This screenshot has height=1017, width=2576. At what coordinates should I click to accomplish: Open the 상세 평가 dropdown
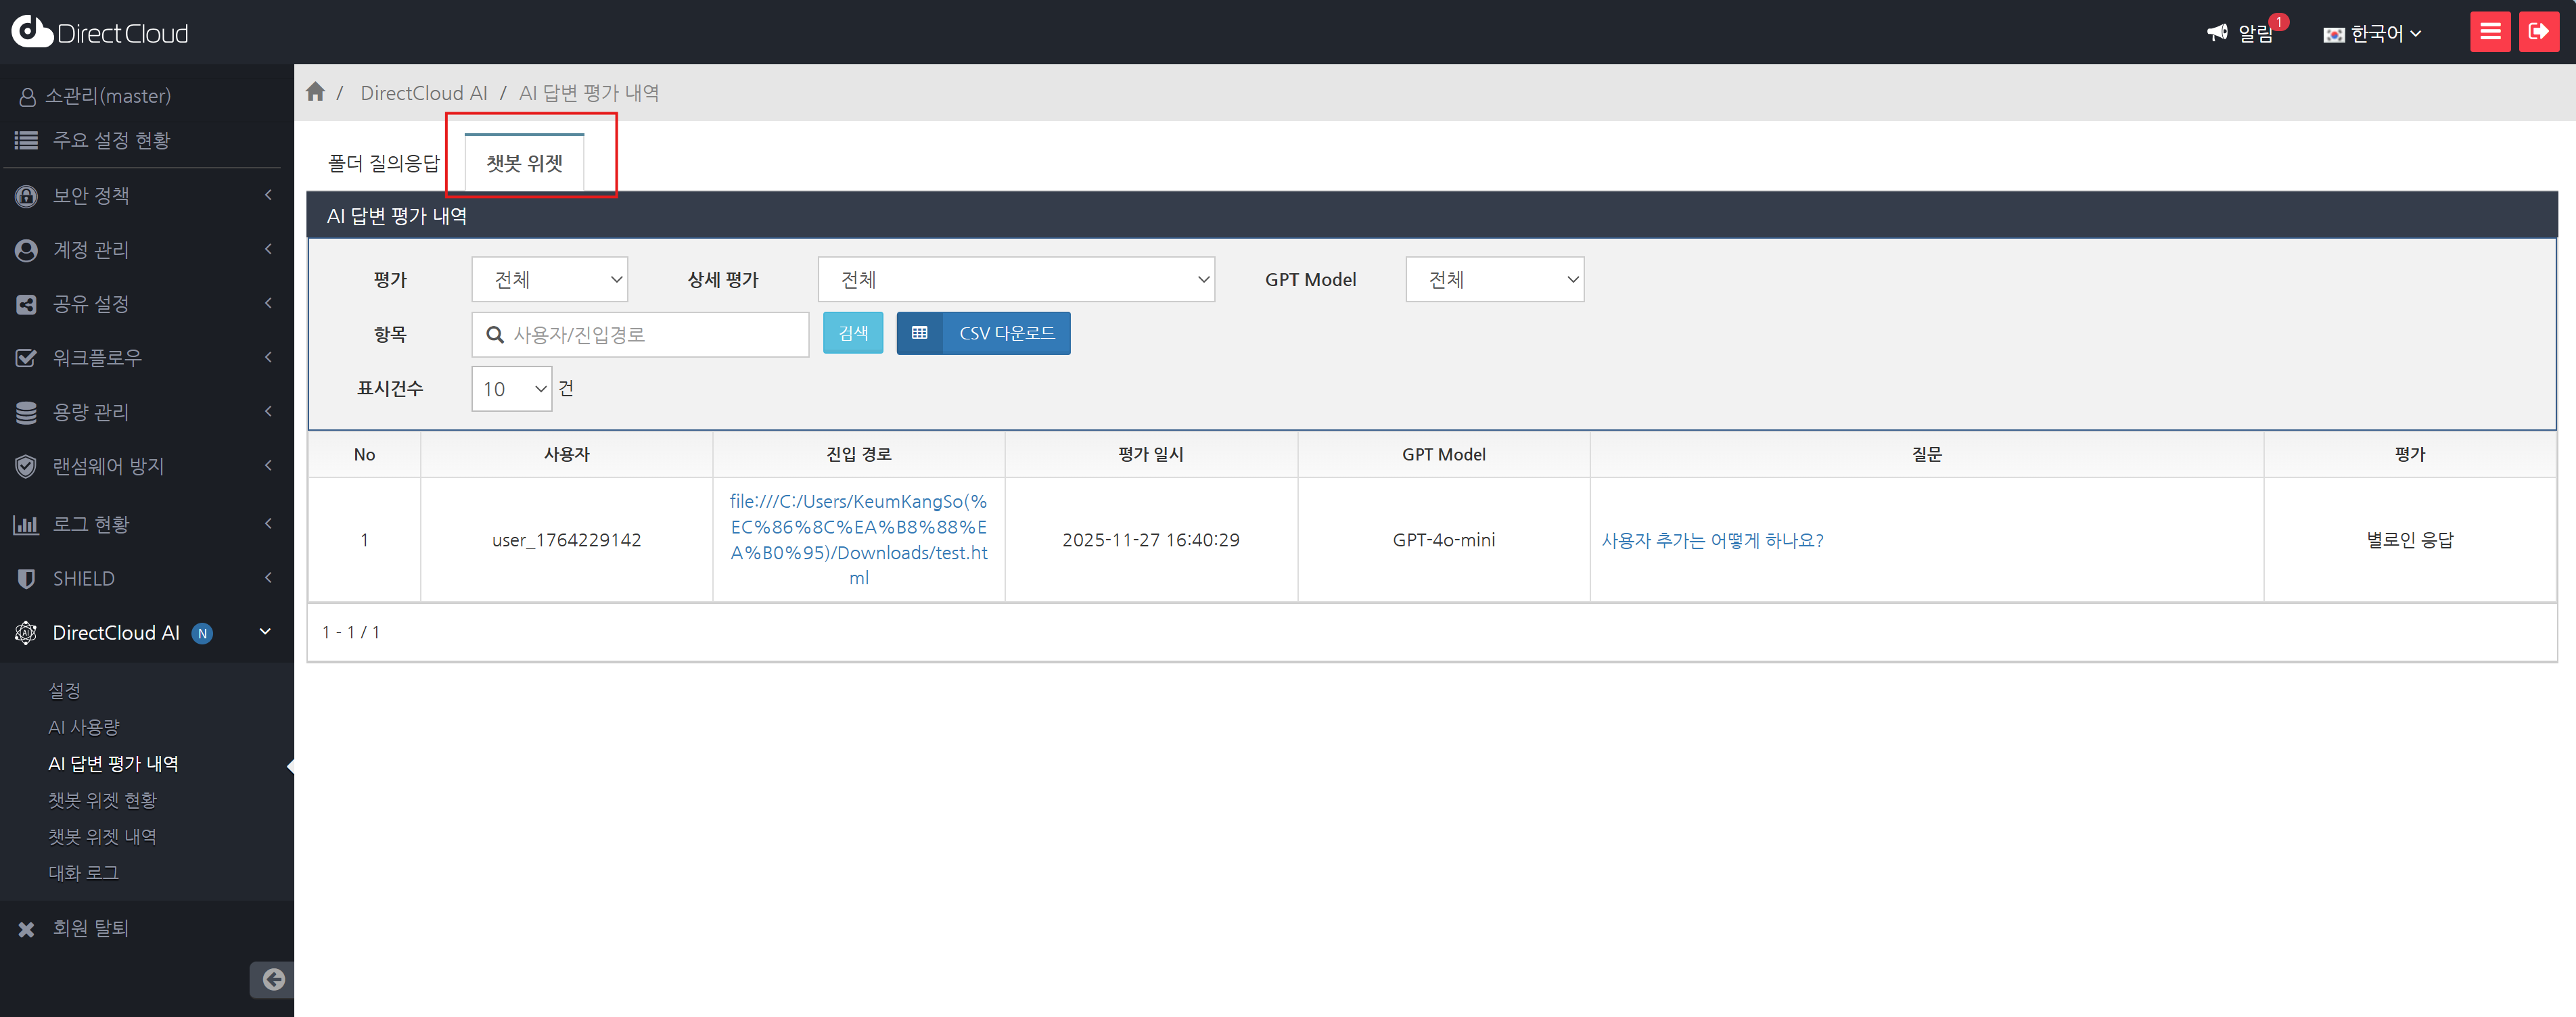click(x=1015, y=280)
